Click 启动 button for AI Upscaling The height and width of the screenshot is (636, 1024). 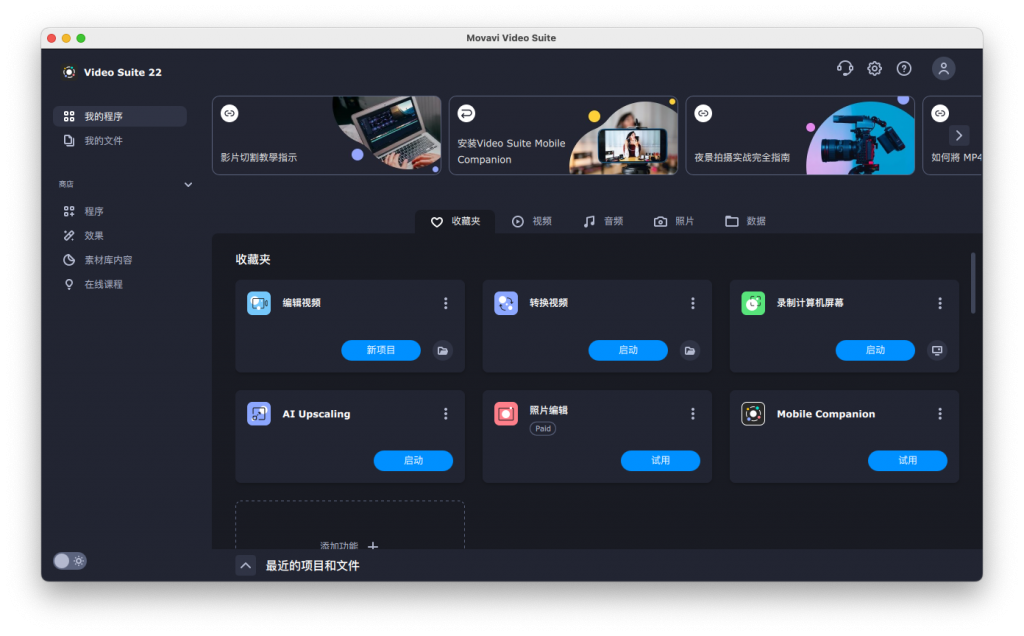(413, 461)
